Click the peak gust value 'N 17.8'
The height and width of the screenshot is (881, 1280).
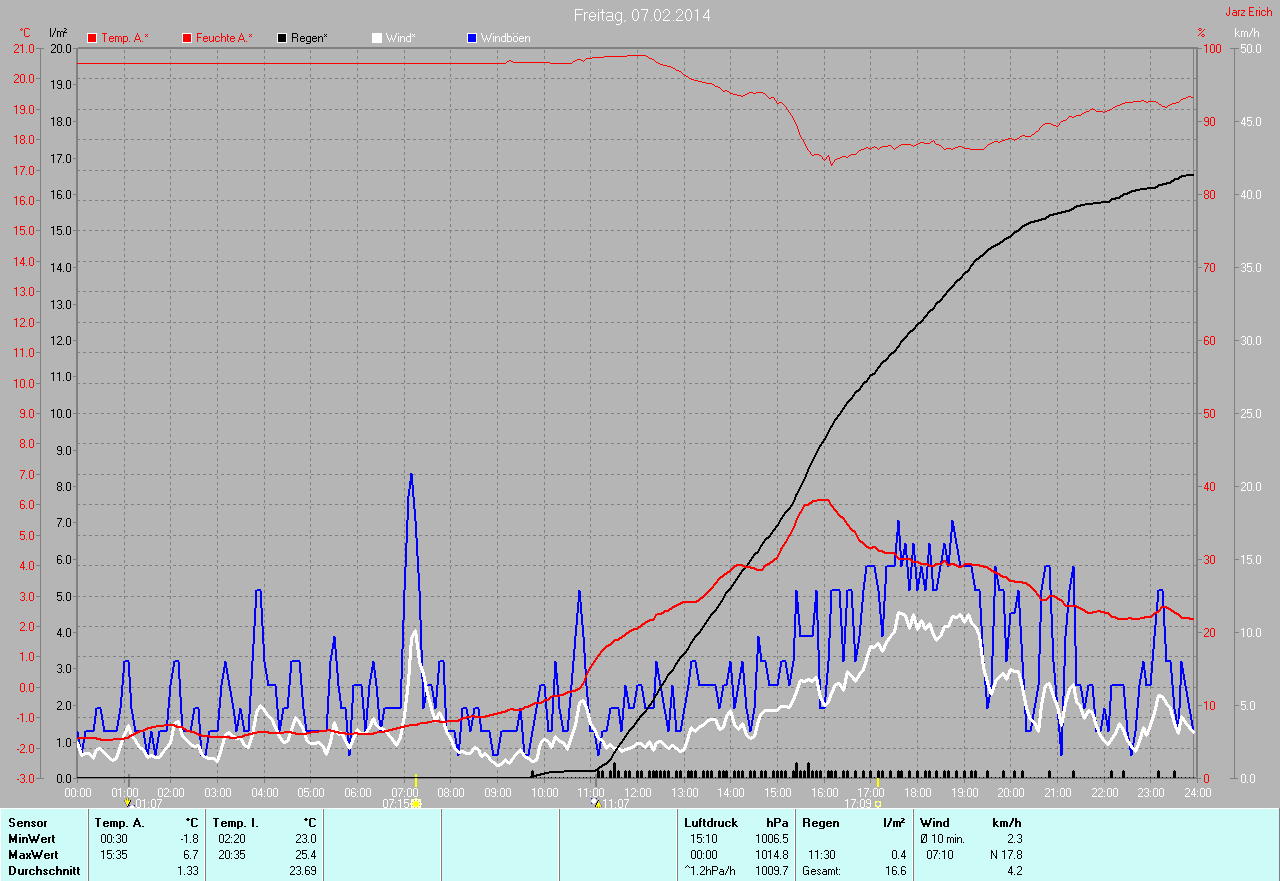point(1006,855)
